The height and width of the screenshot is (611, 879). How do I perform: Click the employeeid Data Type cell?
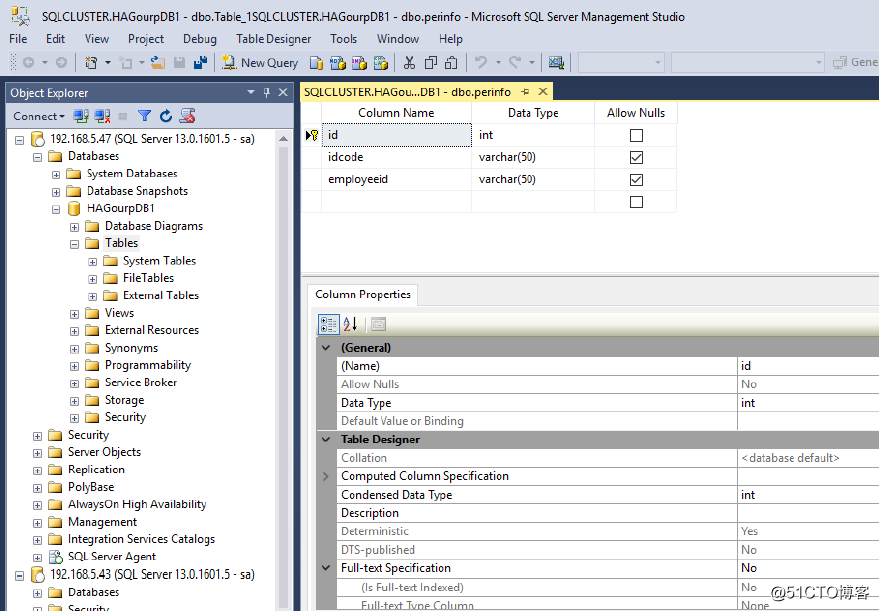coord(533,180)
